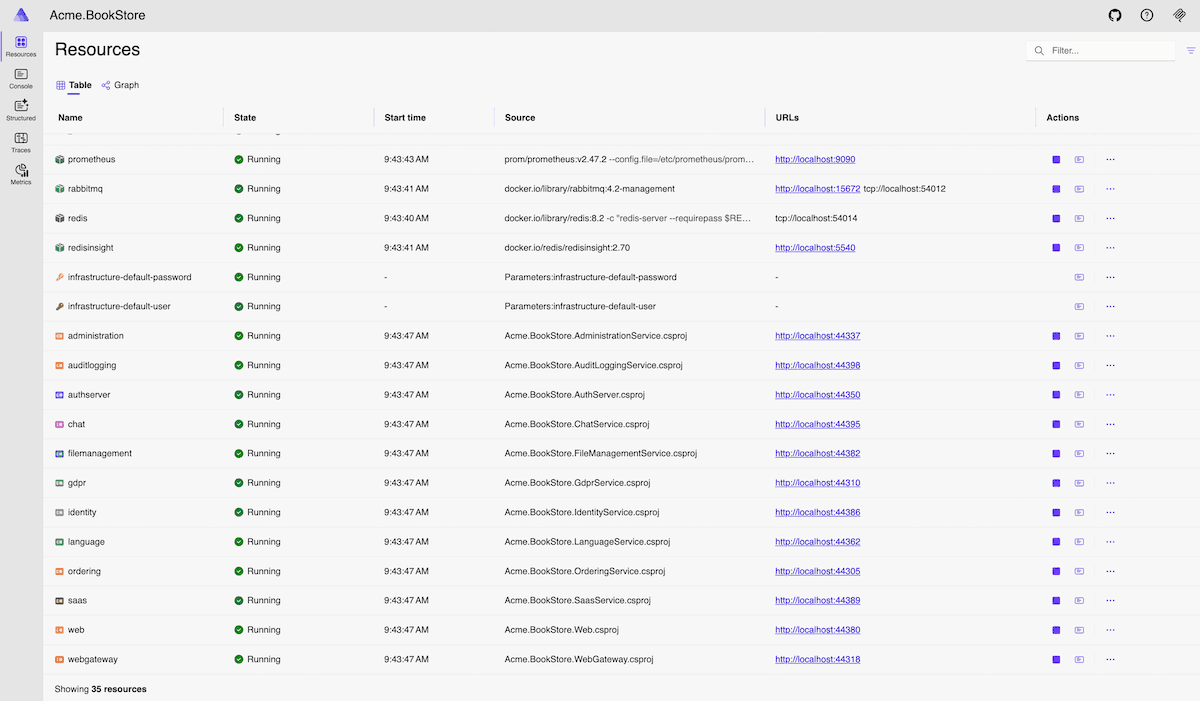The height and width of the screenshot is (701, 1200).
Task: View console logs for the prometheus resource
Action: point(1056,159)
